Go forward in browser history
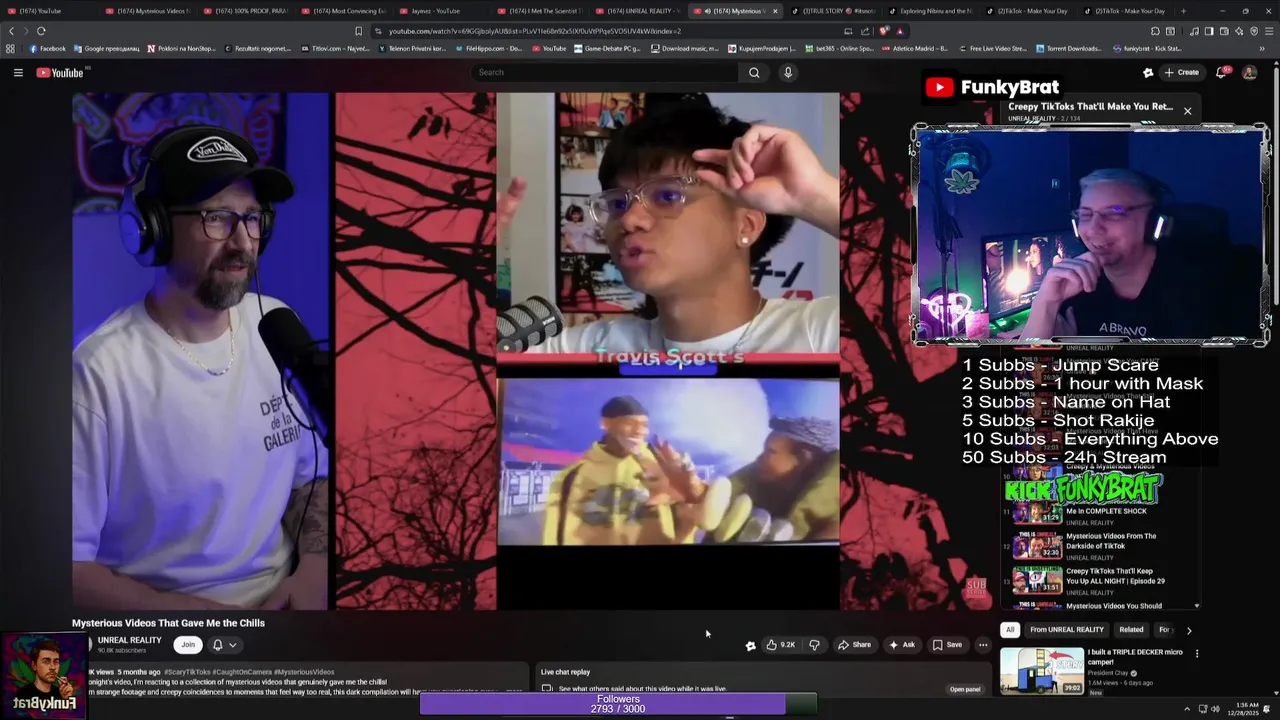 (26, 31)
